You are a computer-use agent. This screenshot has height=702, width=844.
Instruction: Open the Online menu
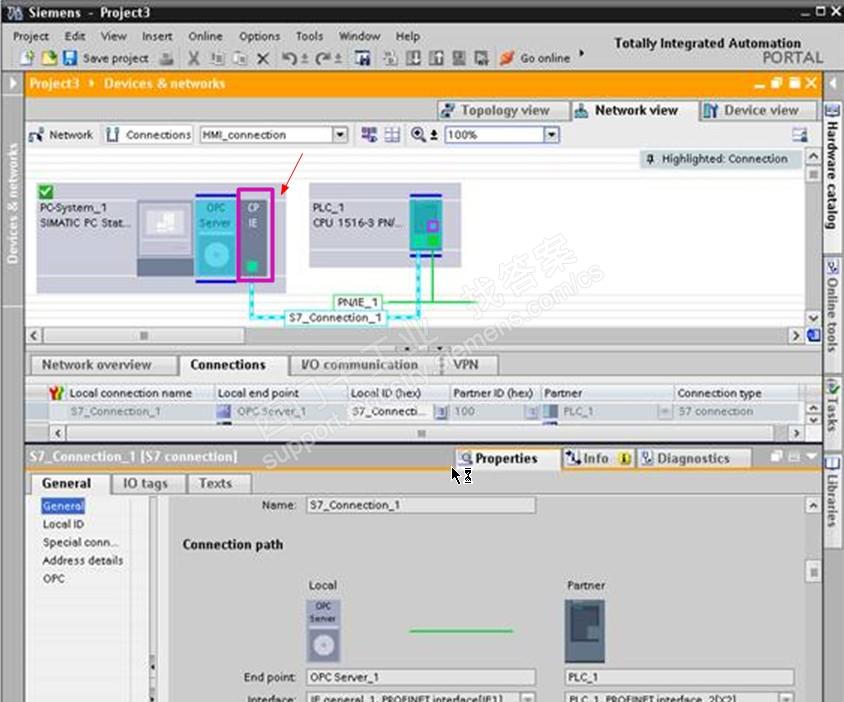click(x=205, y=36)
